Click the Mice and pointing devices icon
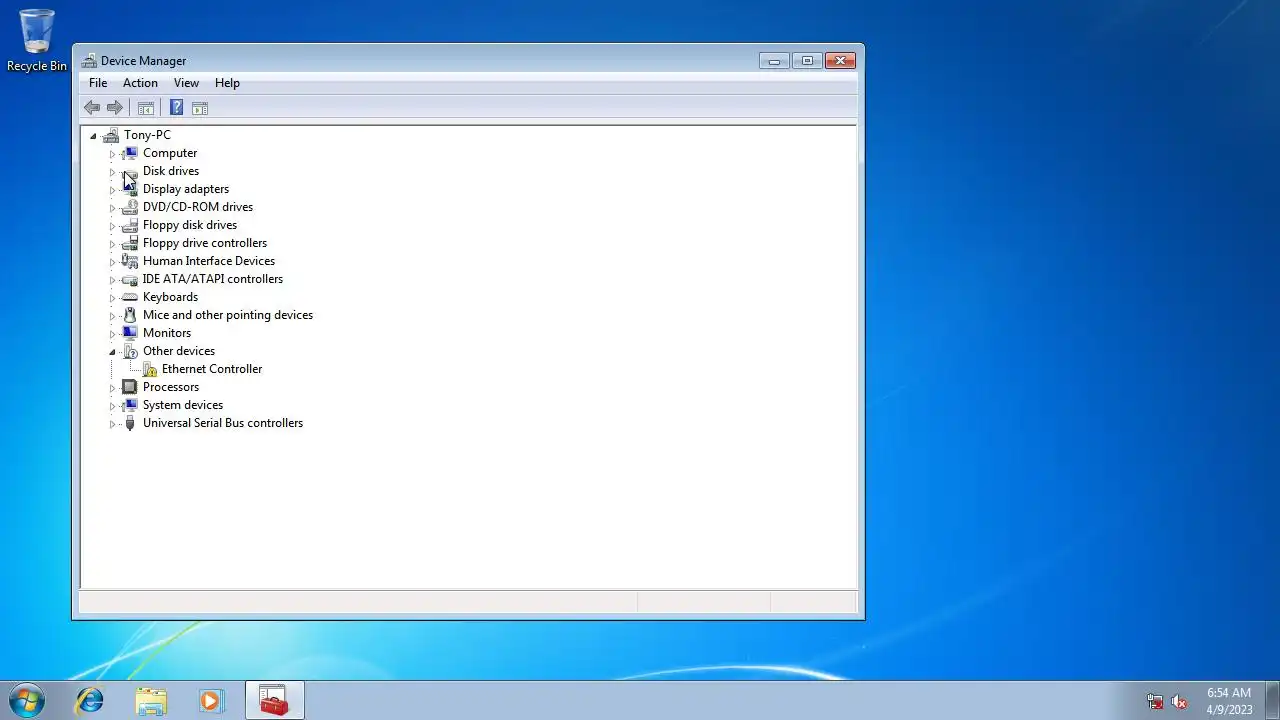The image size is (1280, 720). pos(130,315)
